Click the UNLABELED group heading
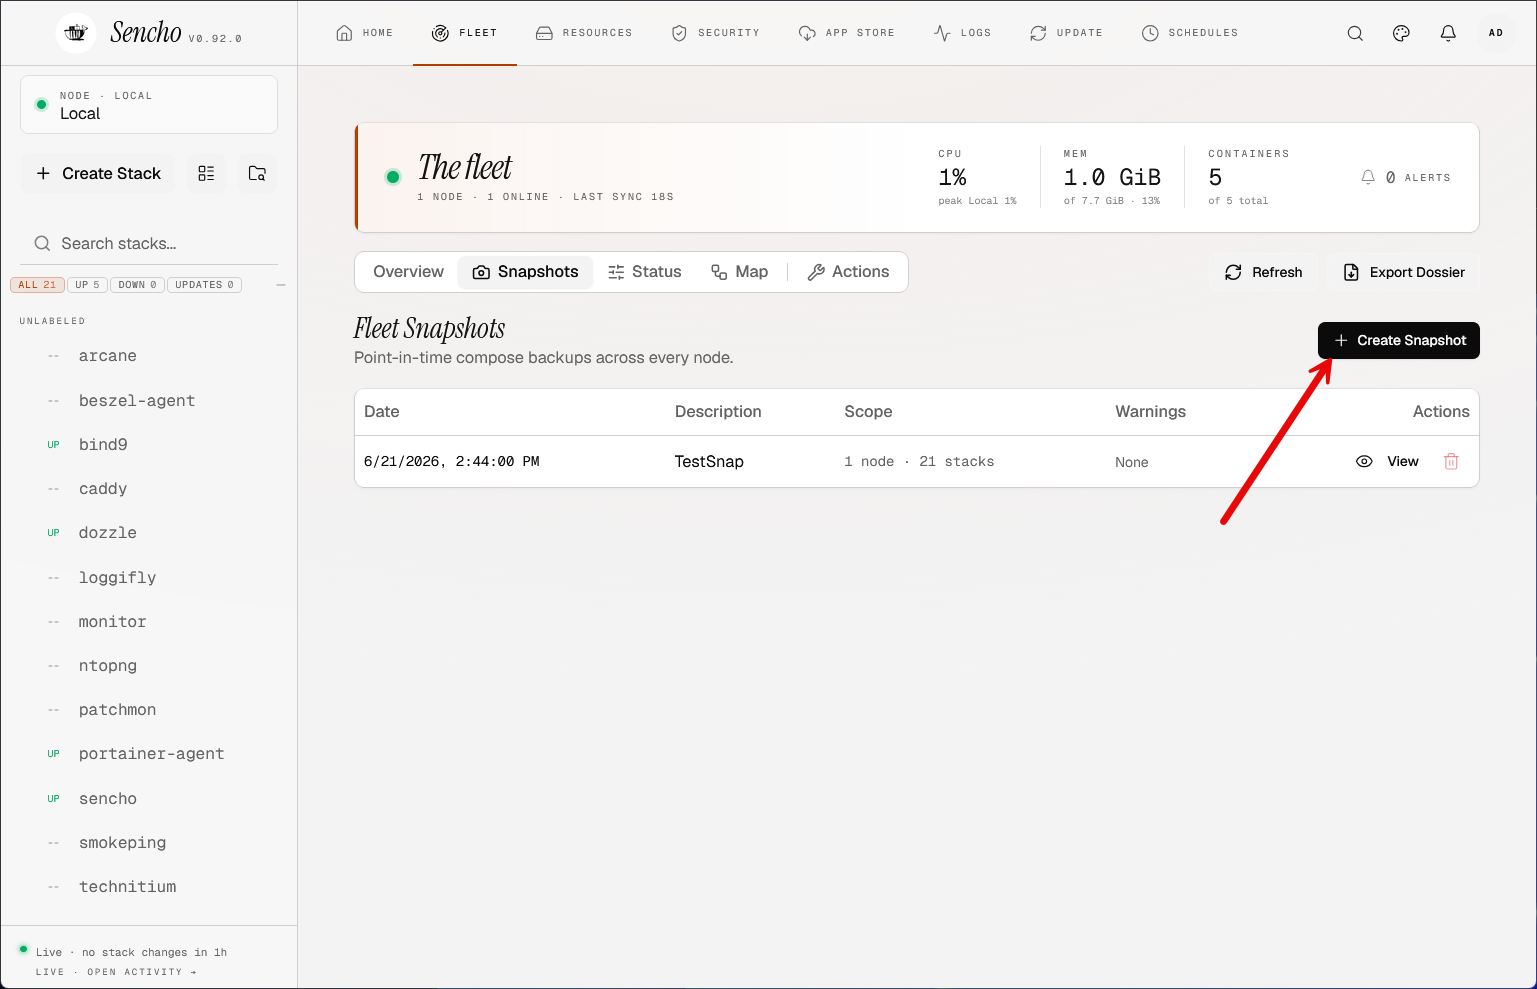The image size is (1537, 989). [52, 321]
